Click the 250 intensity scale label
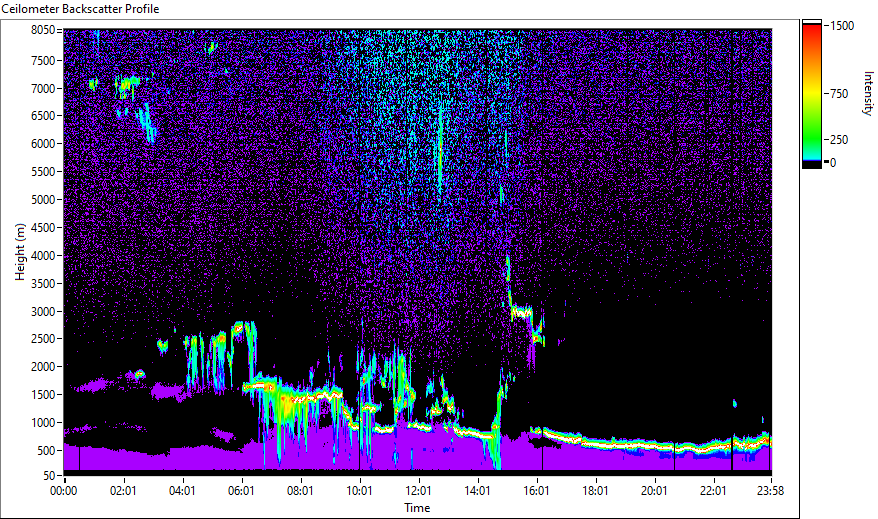The width and height of the screenshot is (878, 519). click(x=839, y=139)
